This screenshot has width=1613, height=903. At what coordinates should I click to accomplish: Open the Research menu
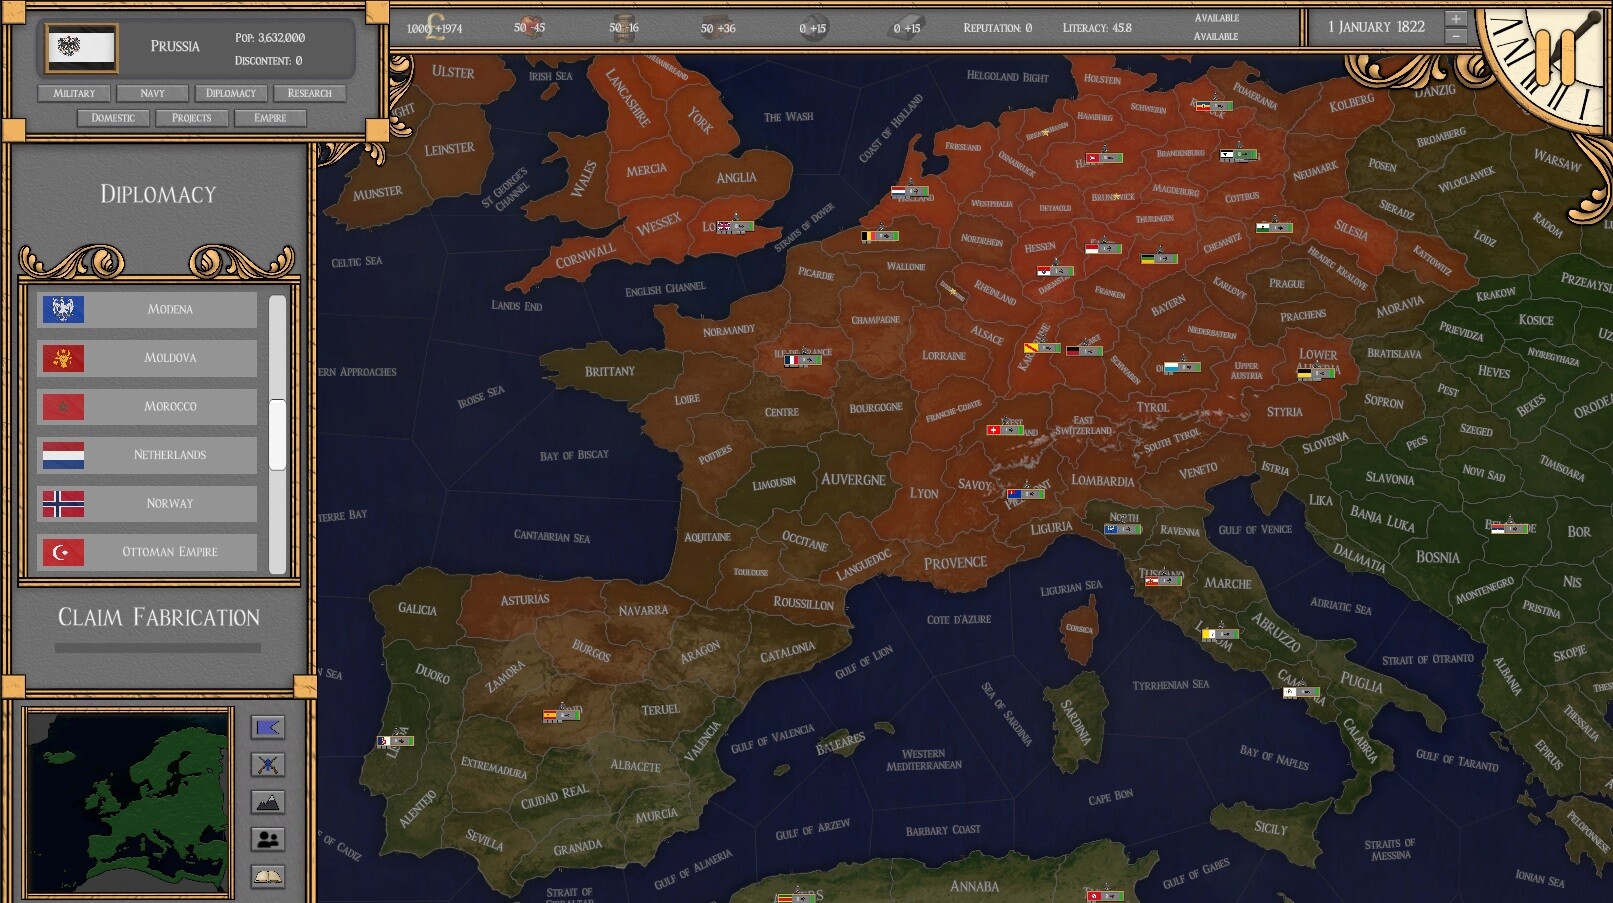309,93
